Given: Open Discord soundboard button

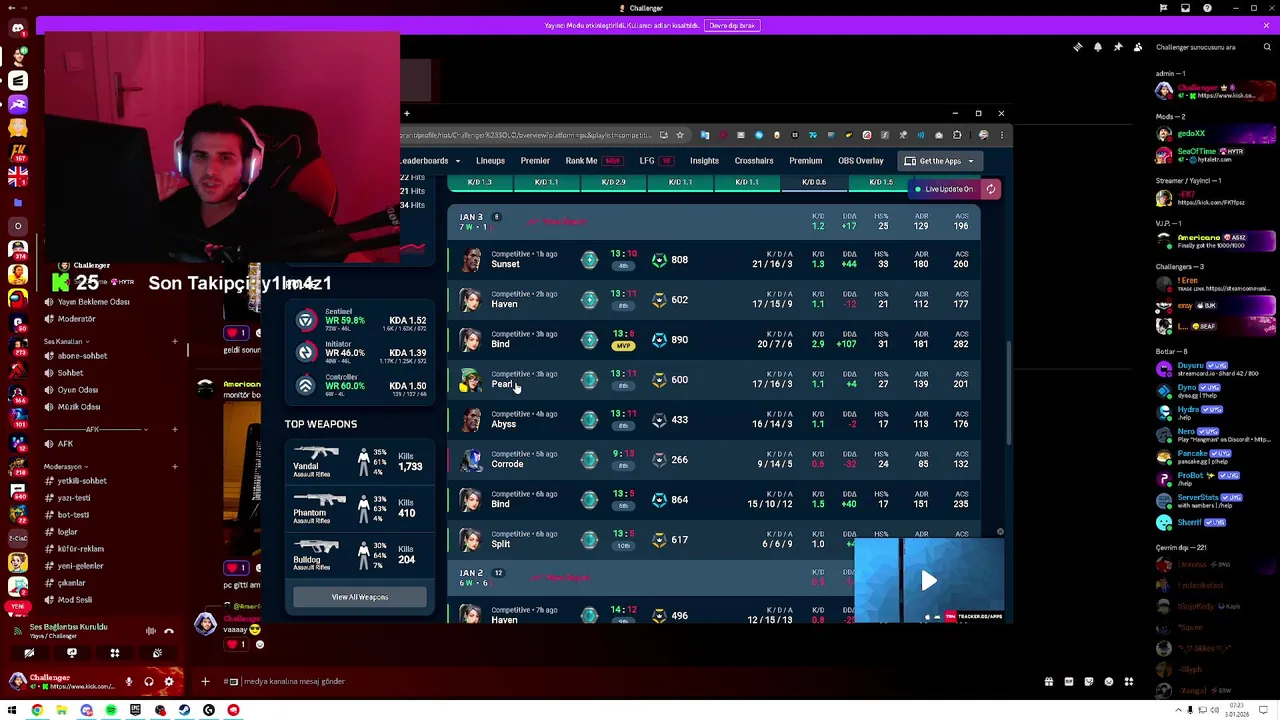Looking at the screenshot, I should tap(157, 653).
